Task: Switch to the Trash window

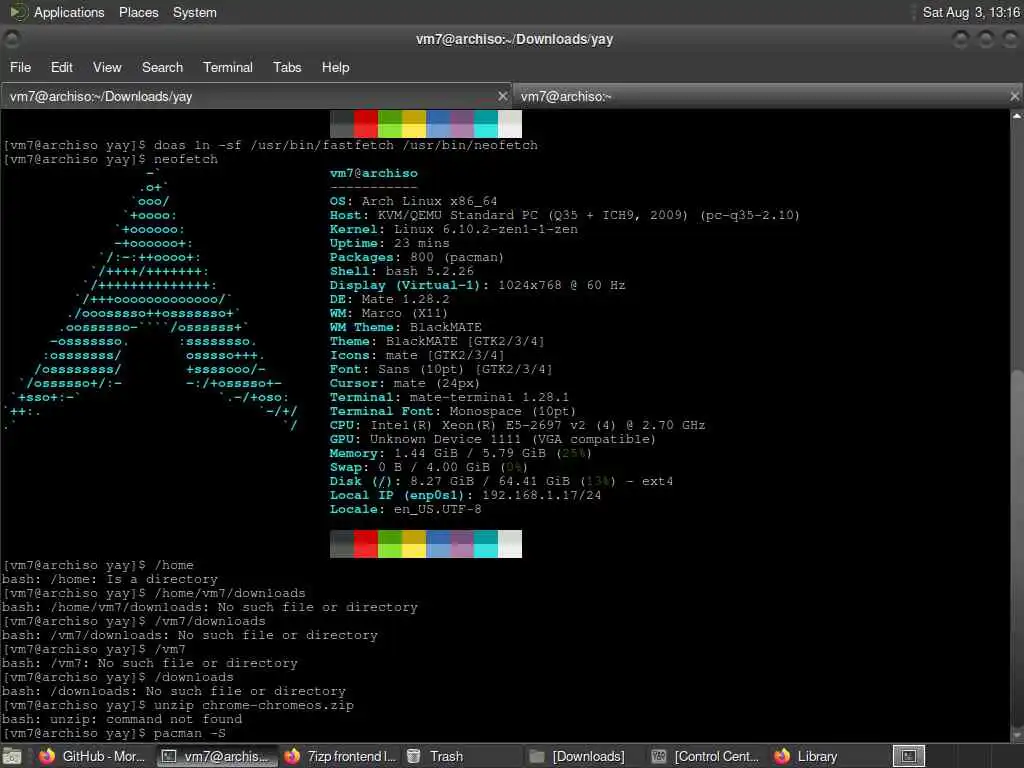Action: coord(460,756)
